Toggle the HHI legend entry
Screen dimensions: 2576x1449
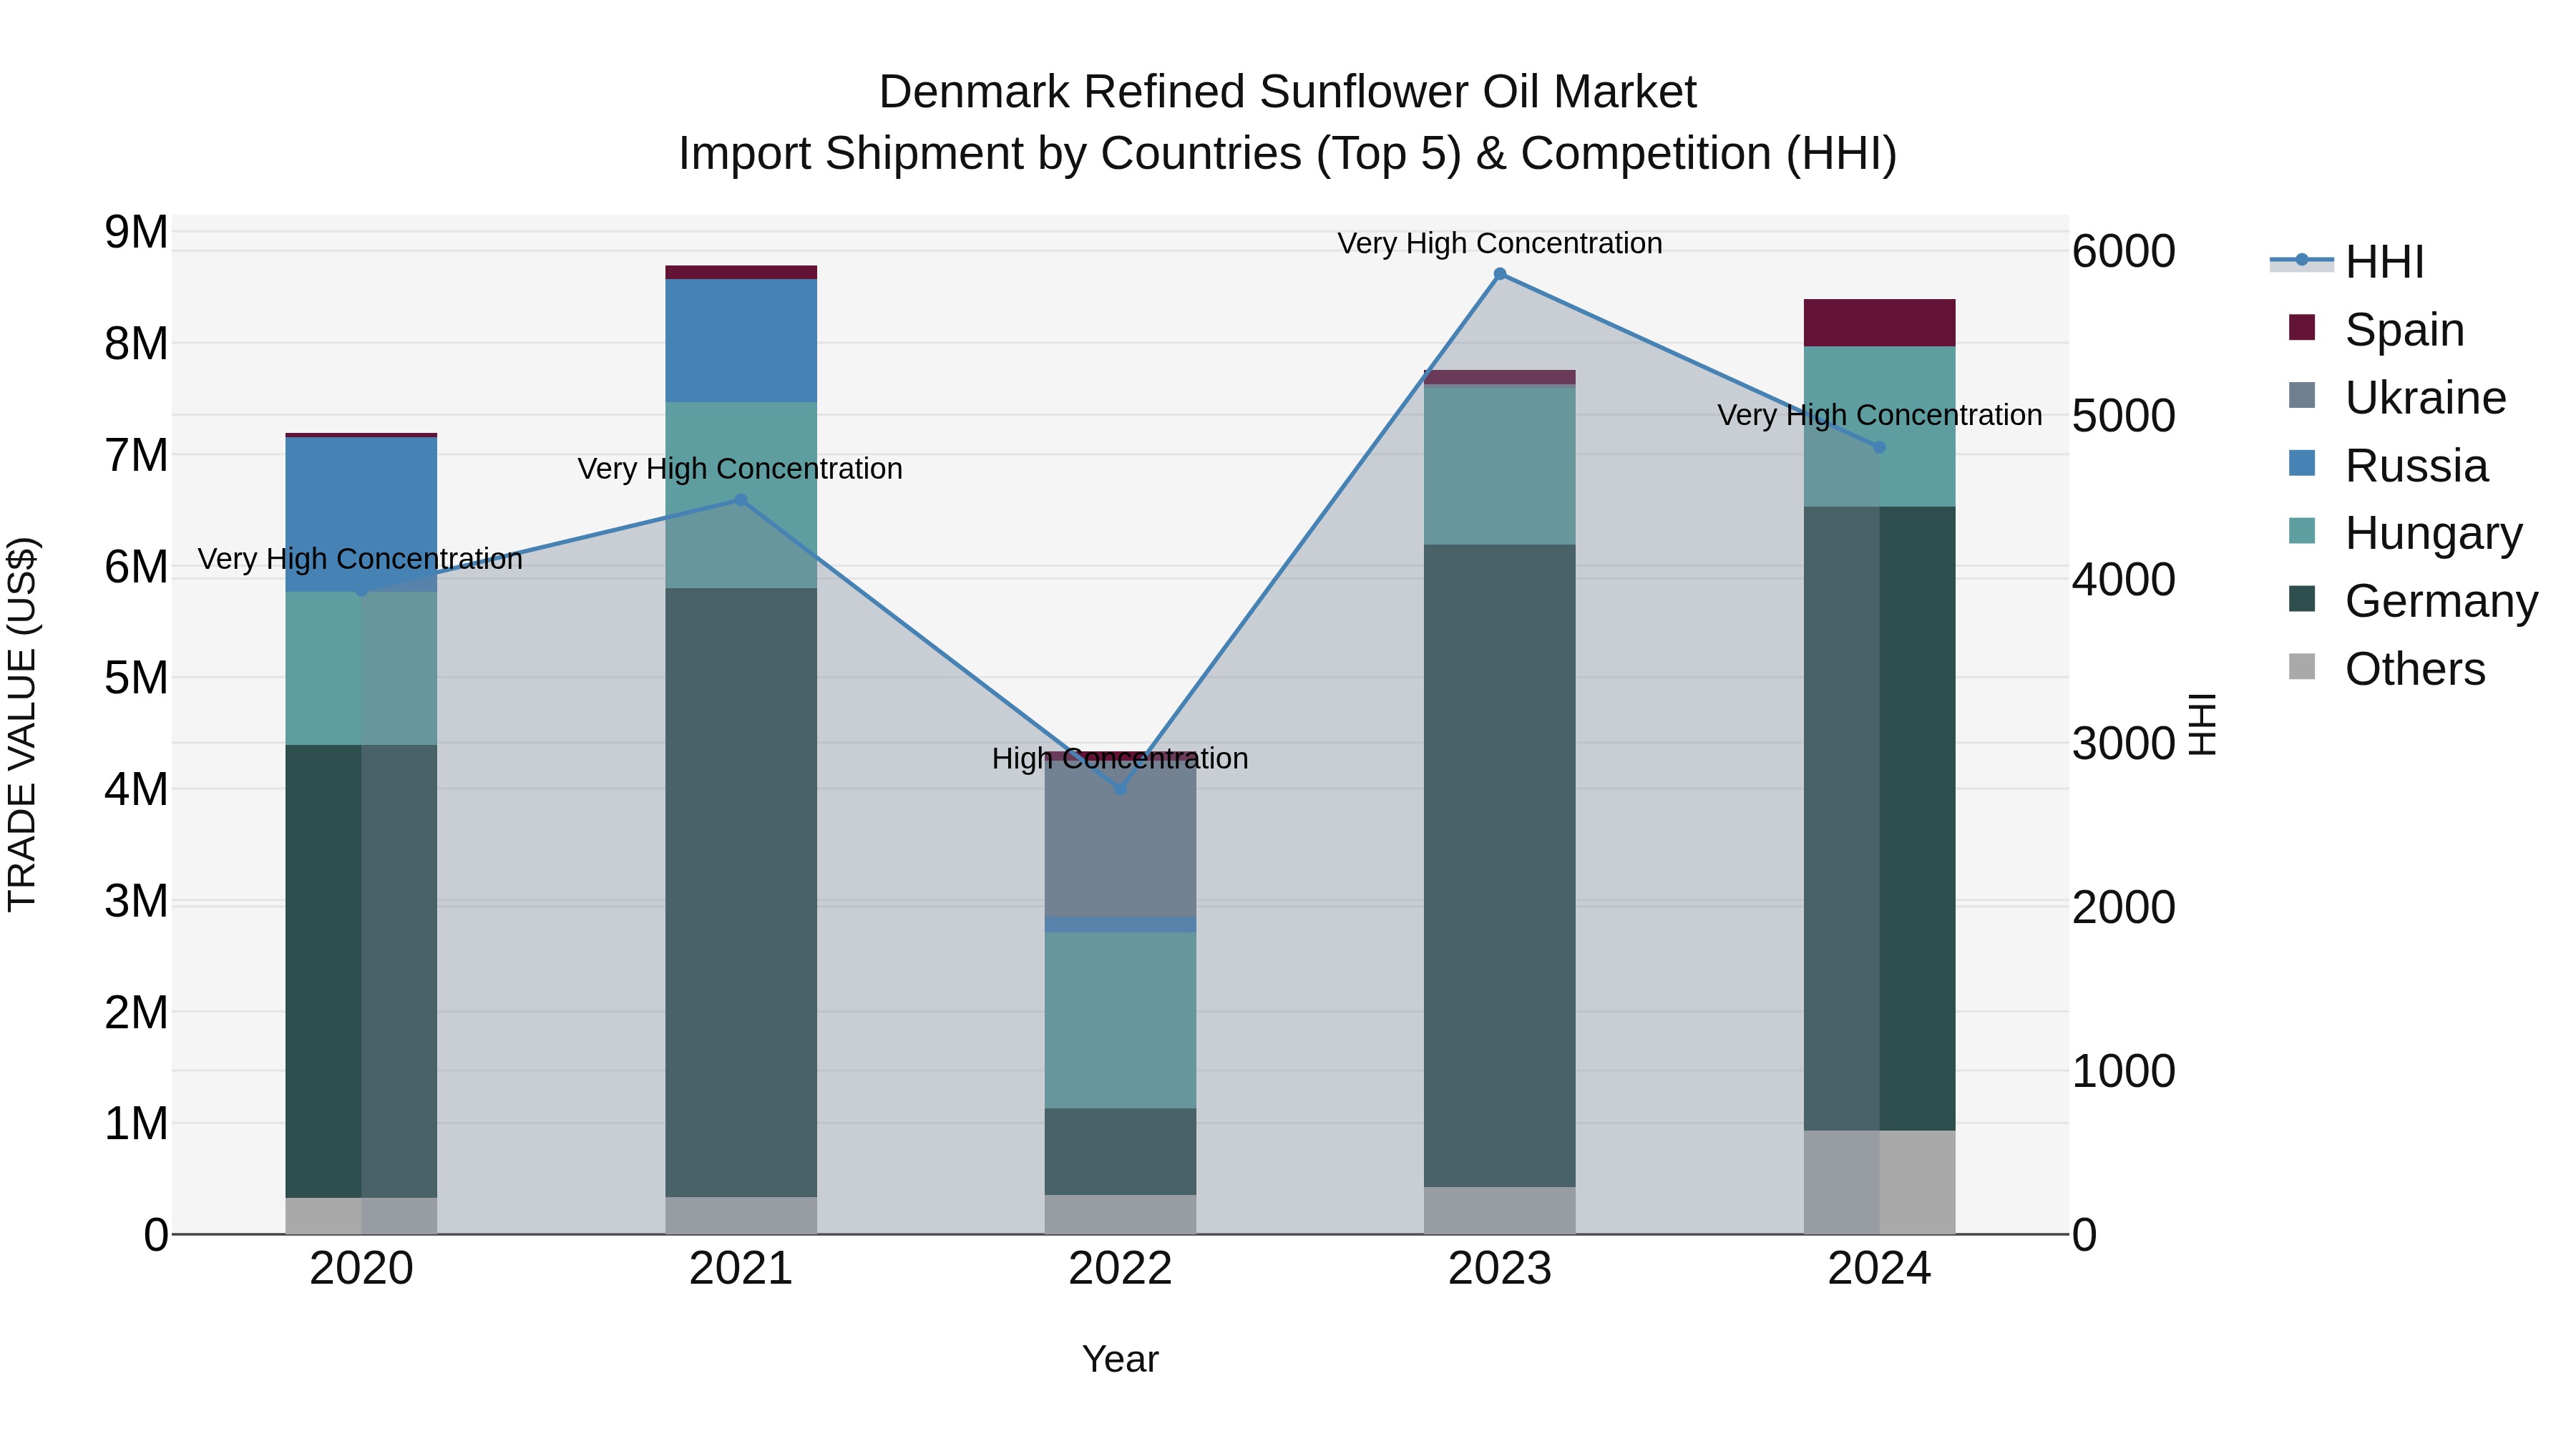(x=2348, y=262)
